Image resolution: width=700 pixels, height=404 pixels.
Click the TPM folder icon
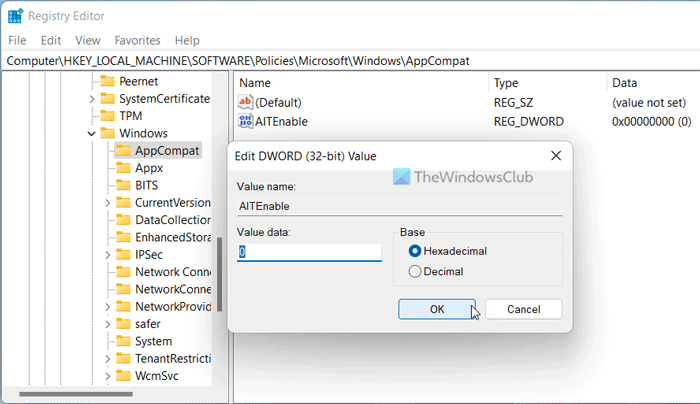(108, 116)
